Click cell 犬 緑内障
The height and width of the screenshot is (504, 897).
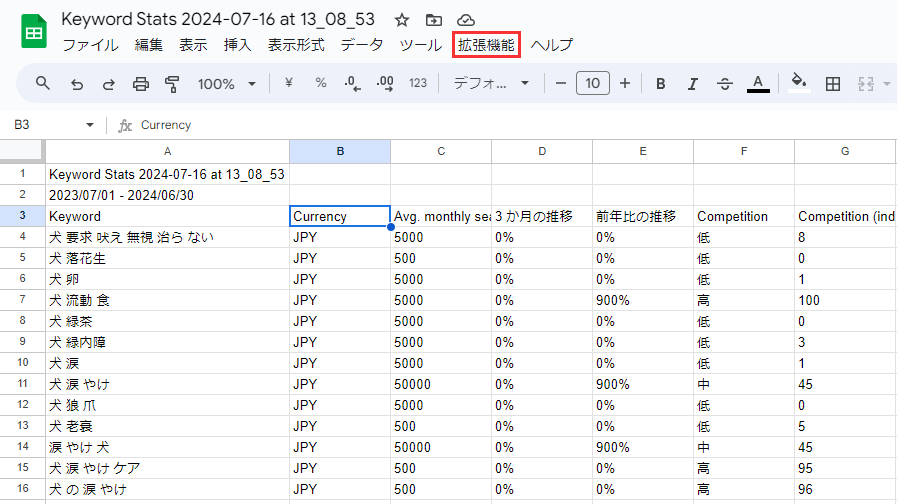[168, 342]
